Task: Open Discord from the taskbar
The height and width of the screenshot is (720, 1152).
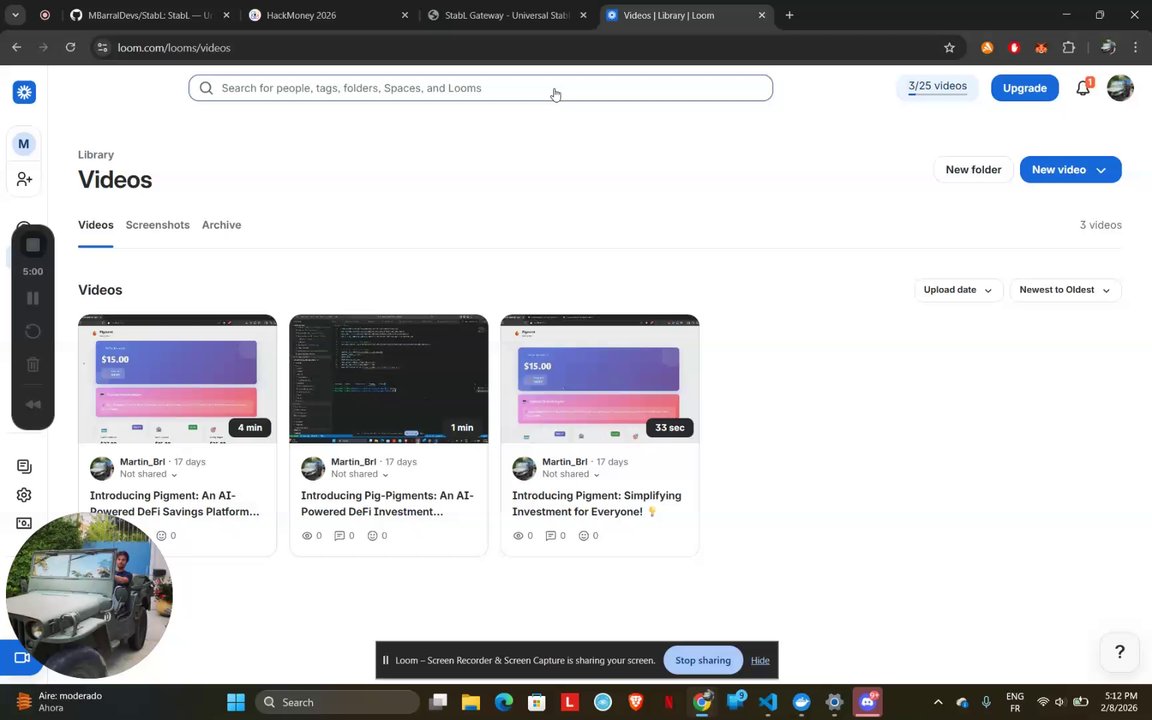Action: tap(867, 702)
